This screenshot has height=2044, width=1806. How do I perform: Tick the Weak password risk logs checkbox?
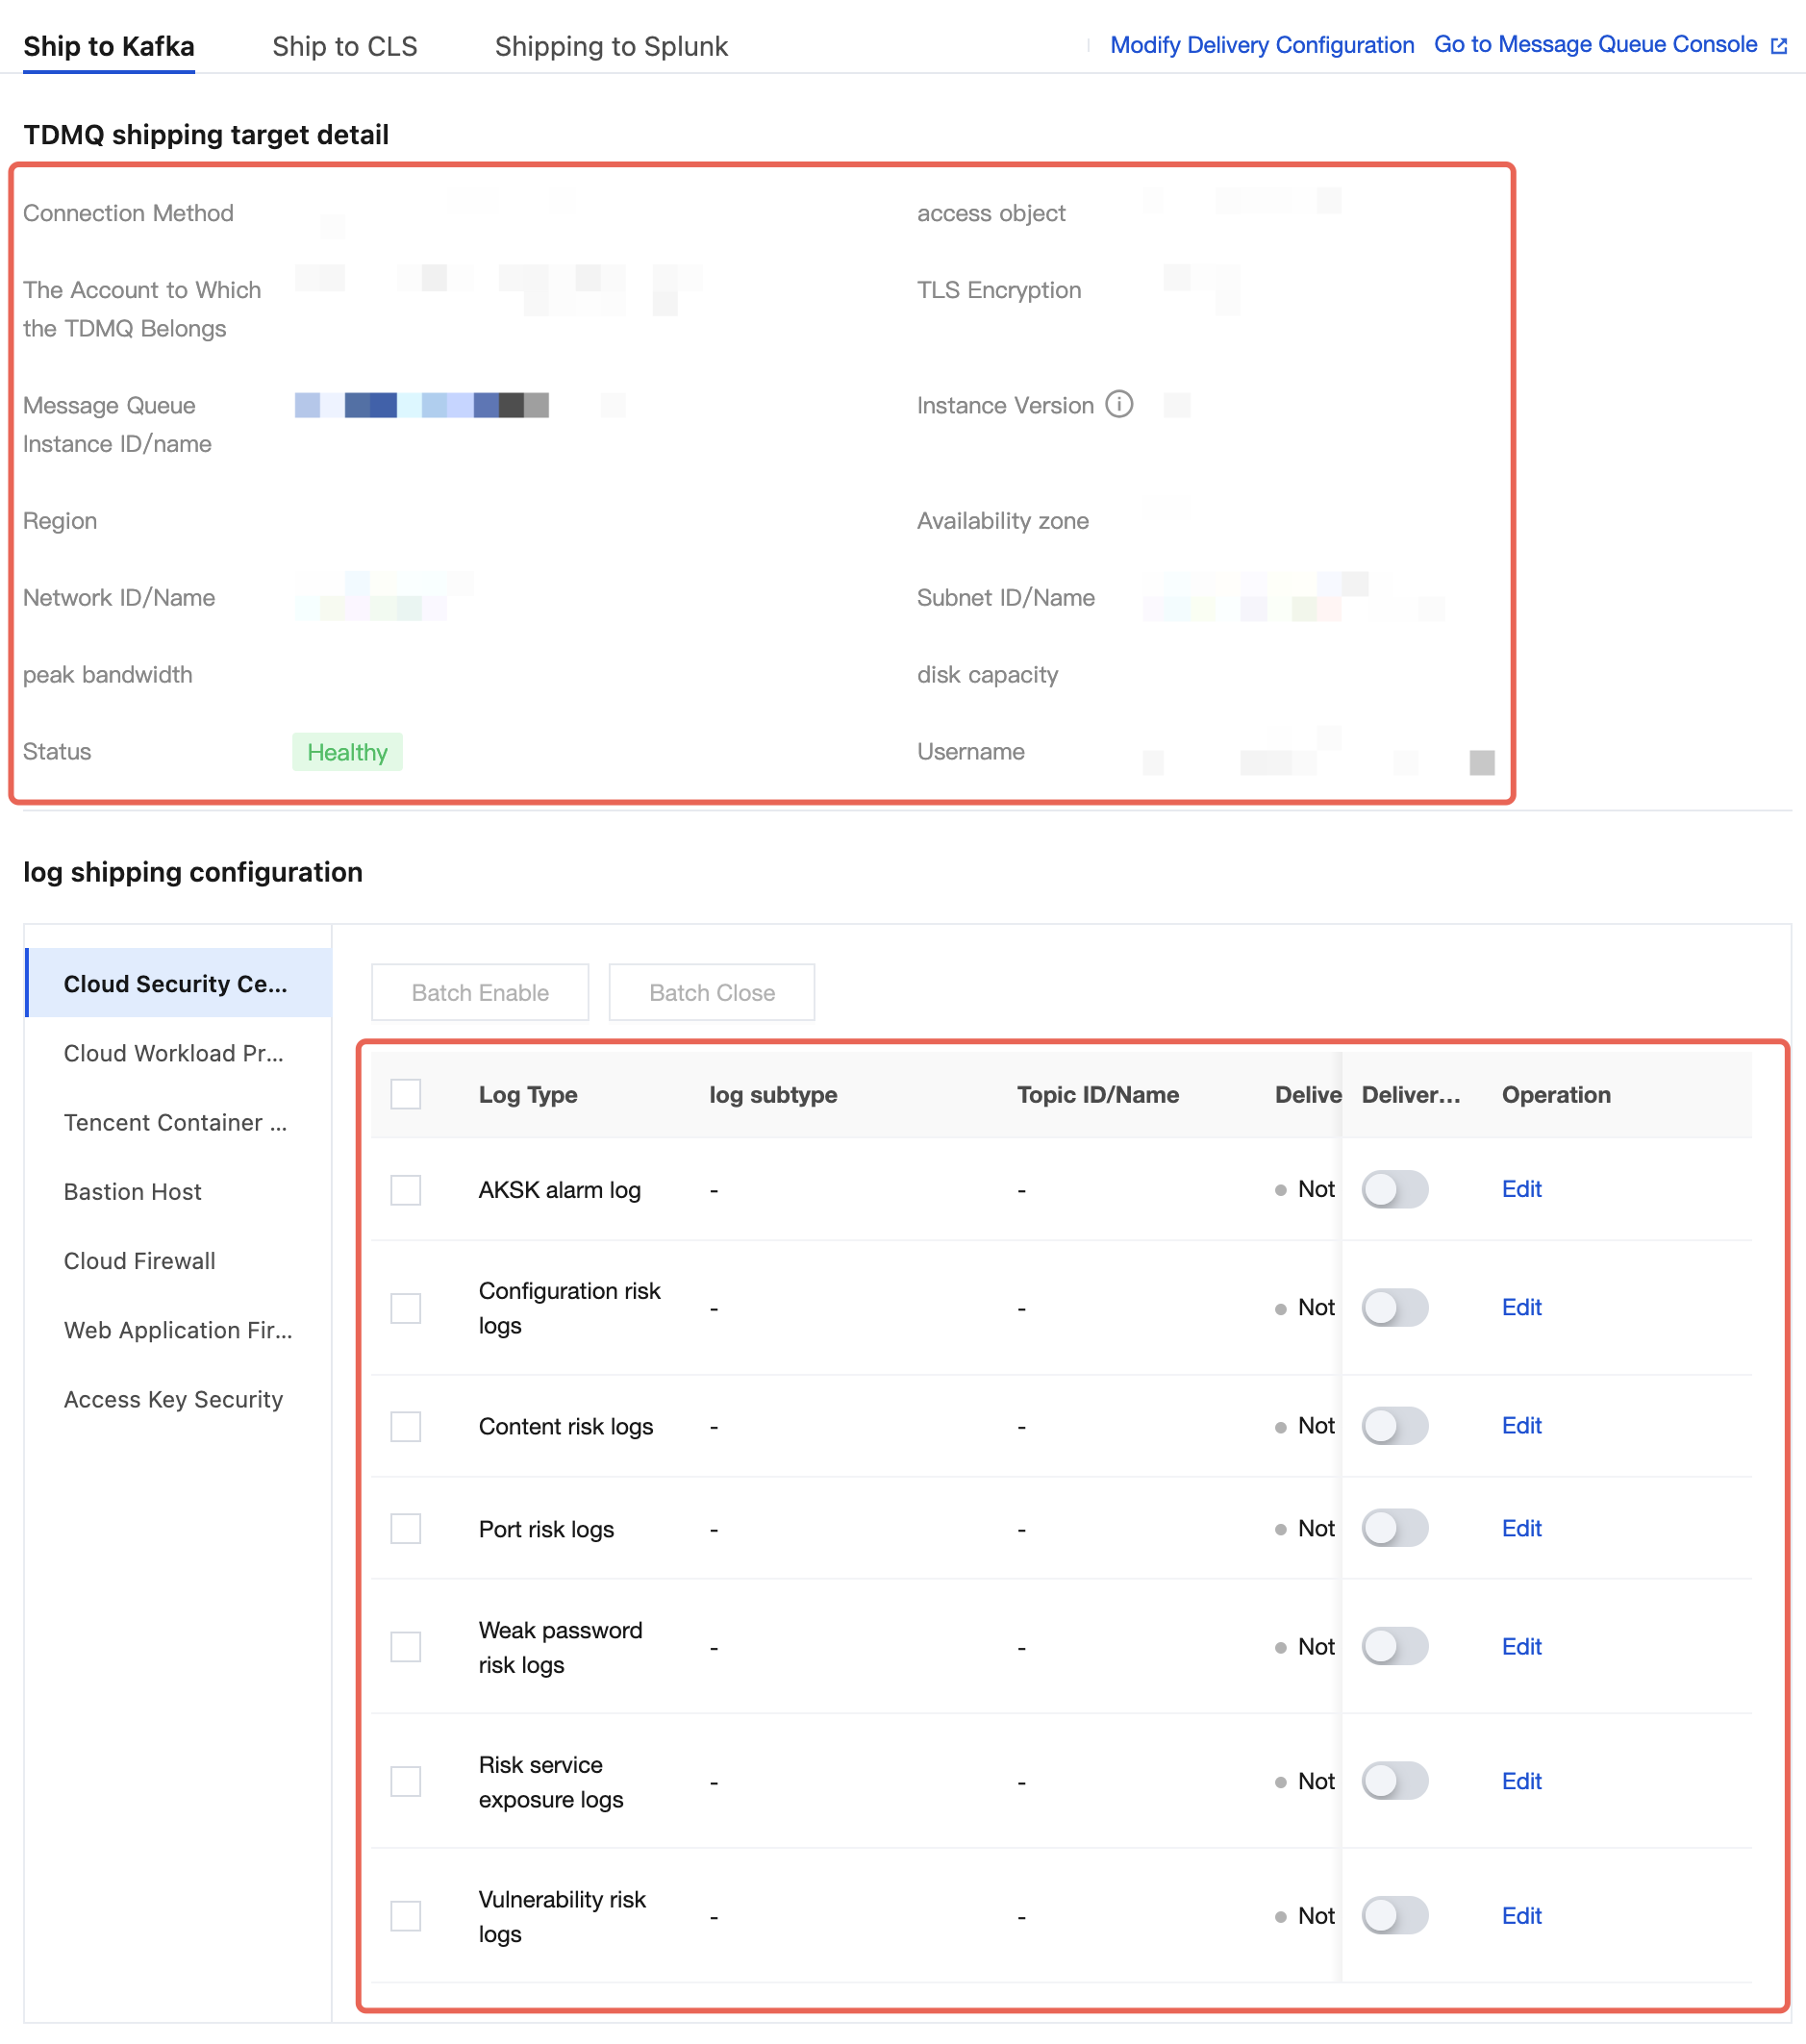(x=405, y=1646)
